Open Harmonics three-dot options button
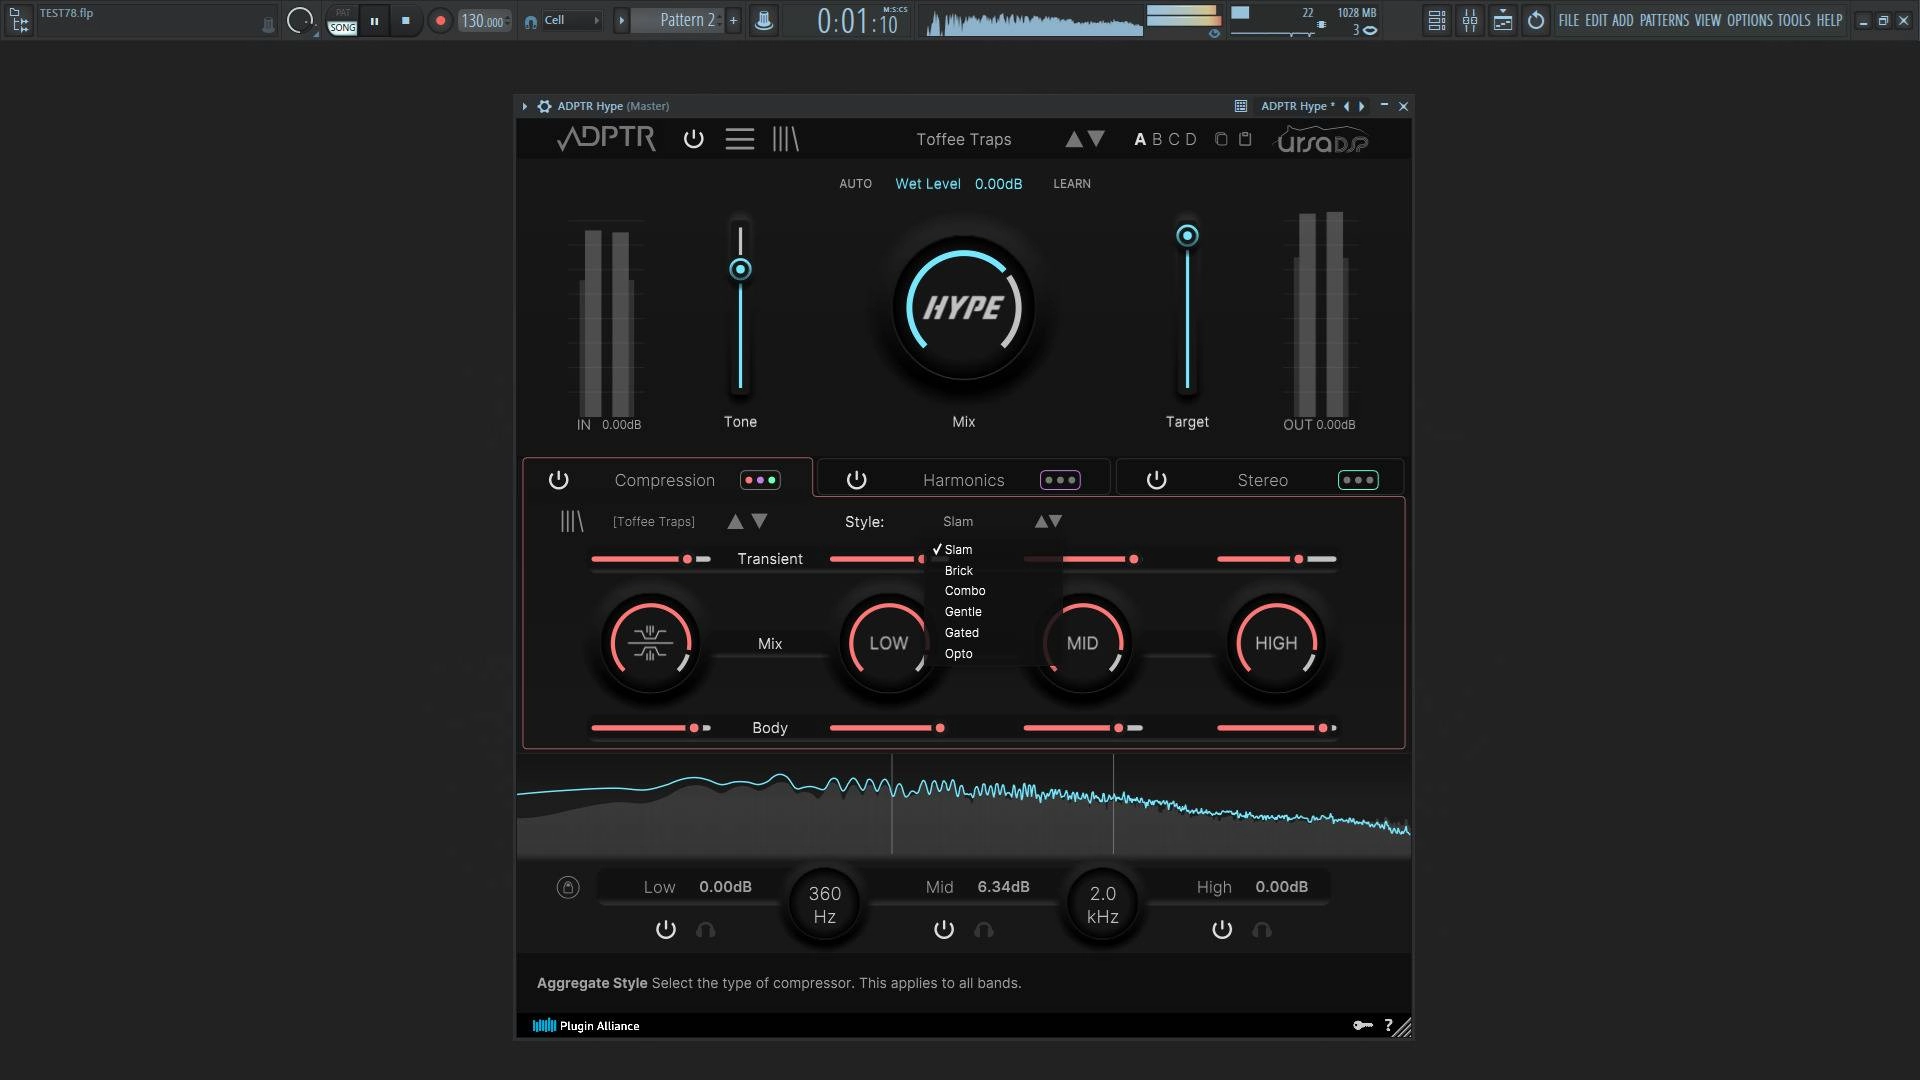This screenshot has height=1080, width=1920. point(1060,480)
